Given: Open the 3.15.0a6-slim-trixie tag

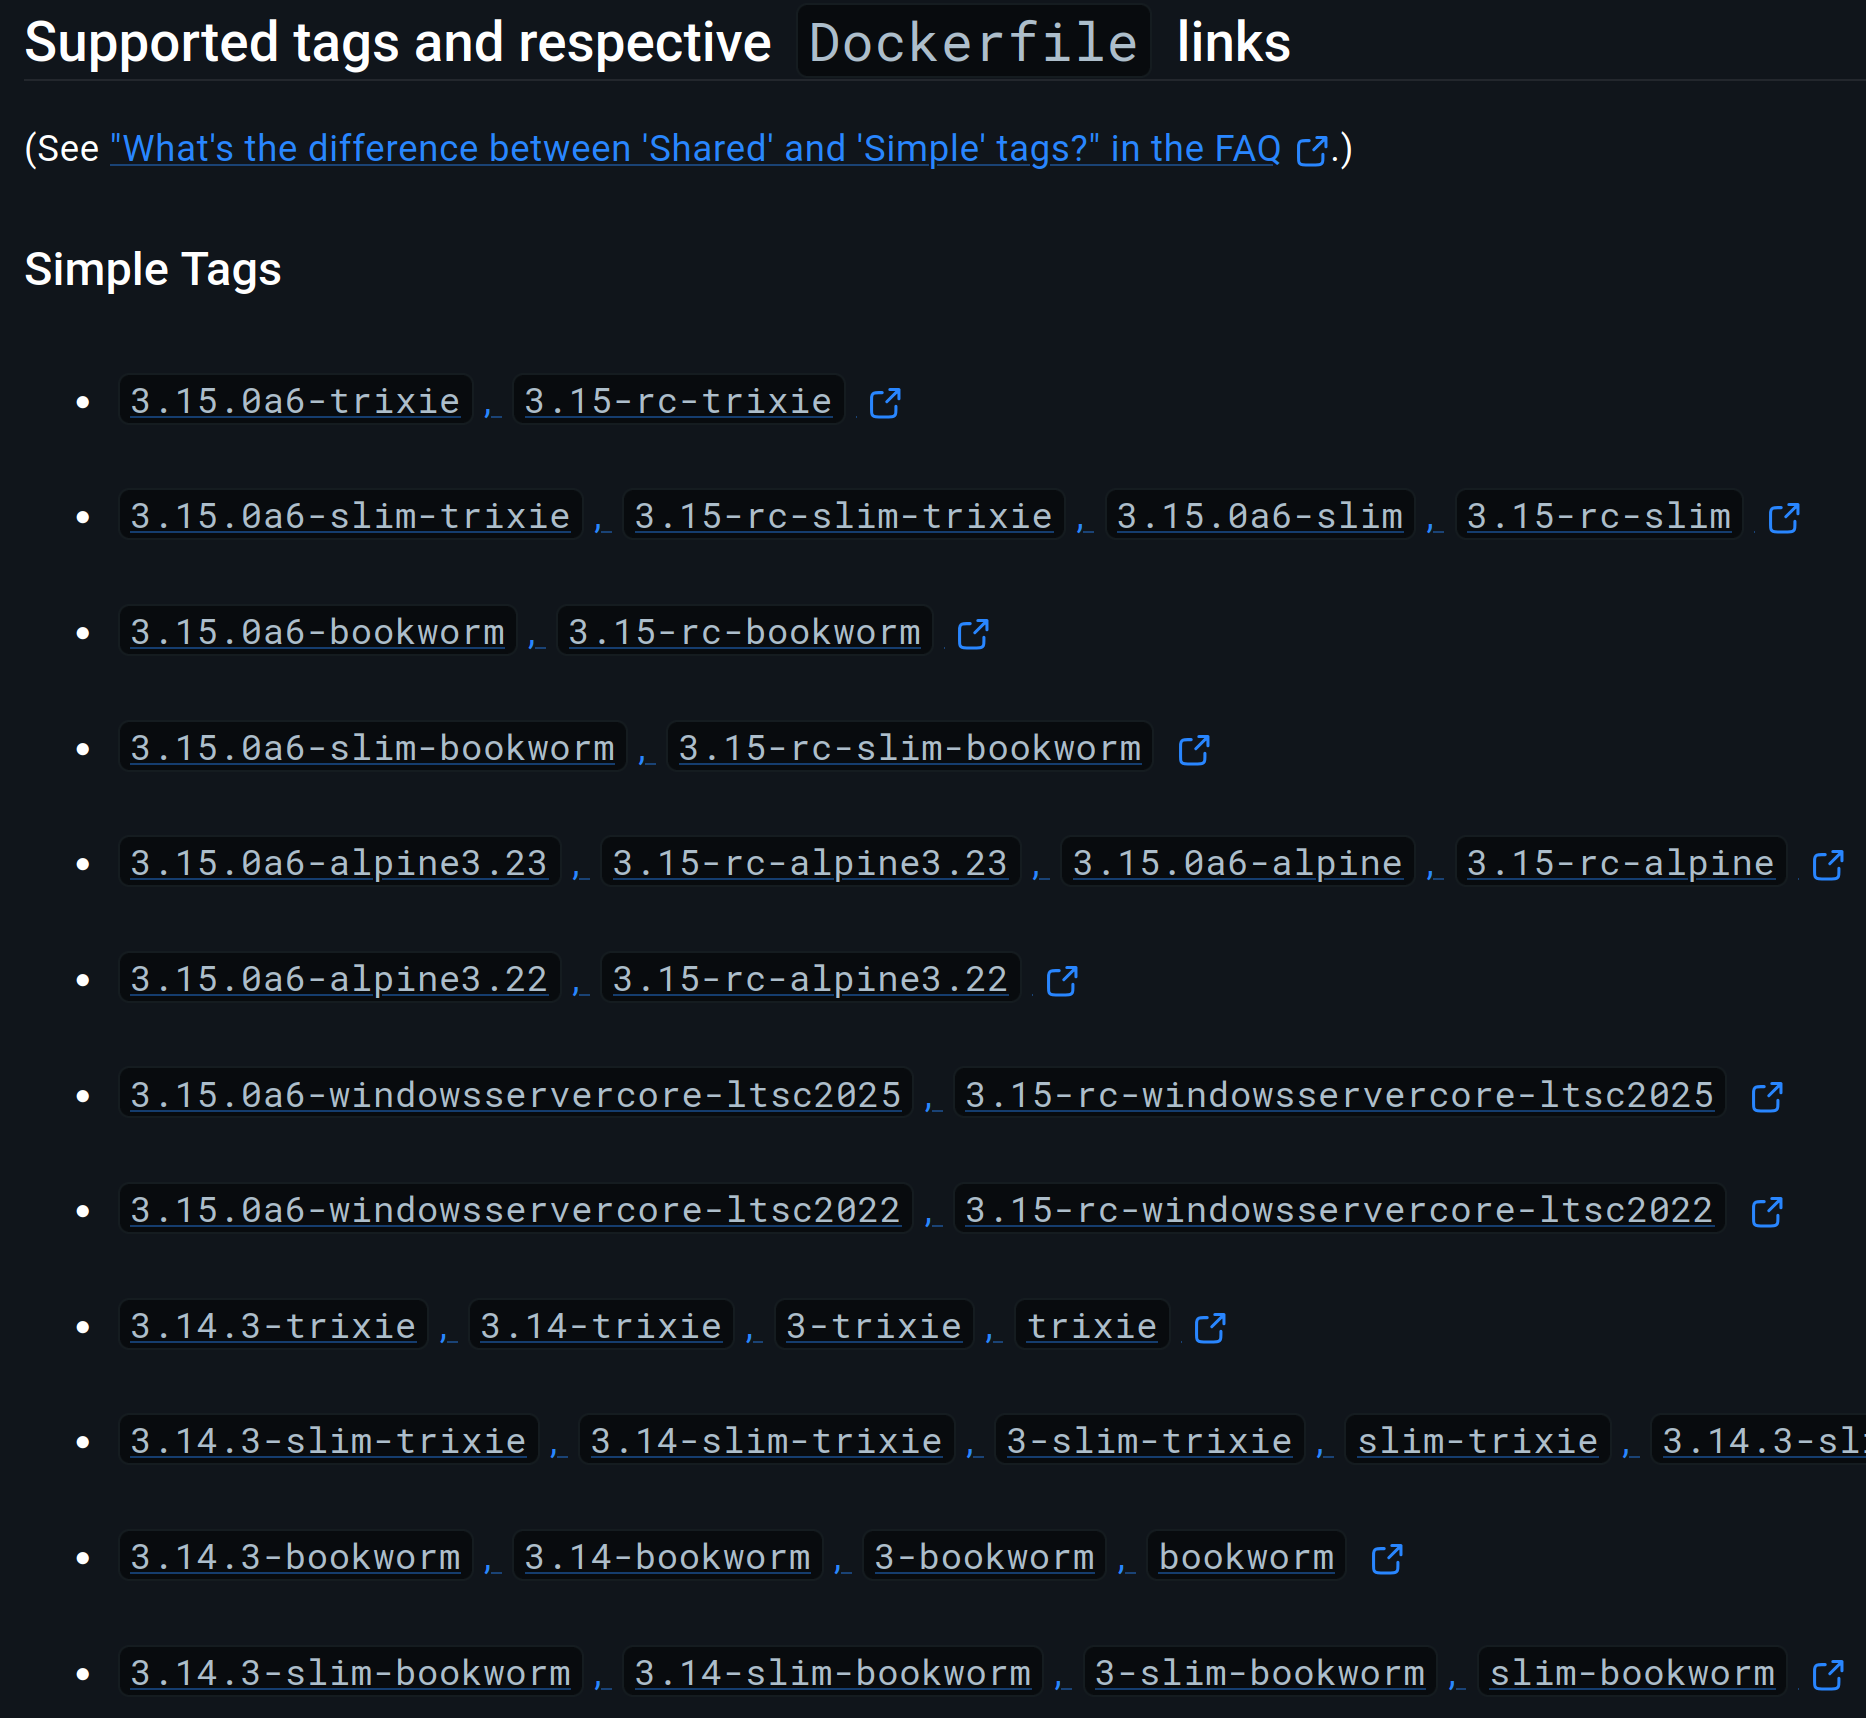Looking at the screenshot, I should (x=350, y=516).
